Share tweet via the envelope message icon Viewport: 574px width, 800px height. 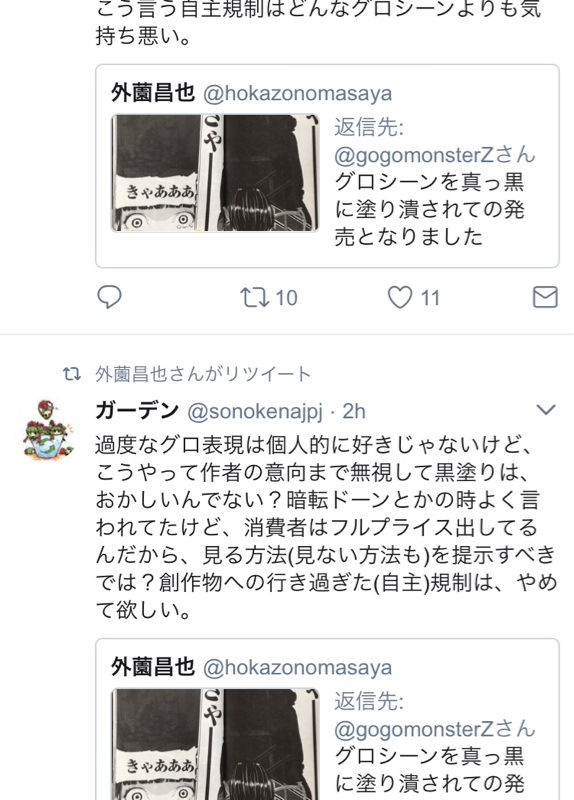tap(545, 297)
